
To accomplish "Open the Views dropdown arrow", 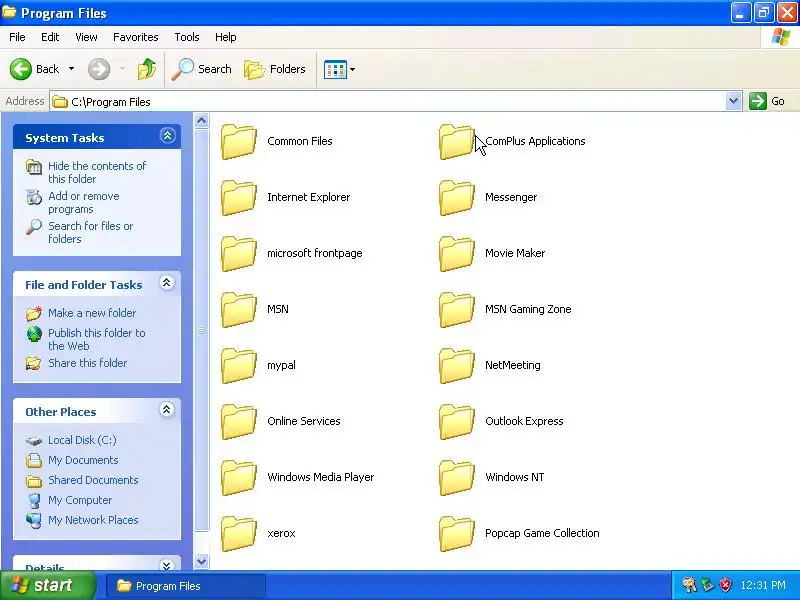I will [353, 69].
